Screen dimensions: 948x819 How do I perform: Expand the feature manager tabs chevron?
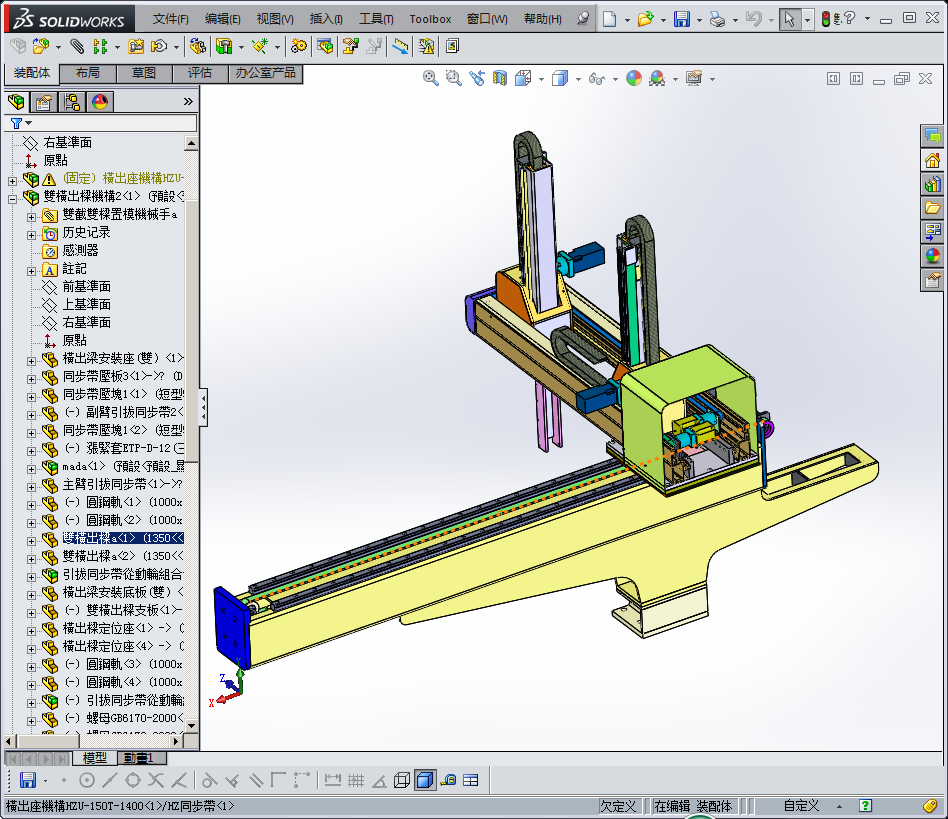(x=188, y=102)
